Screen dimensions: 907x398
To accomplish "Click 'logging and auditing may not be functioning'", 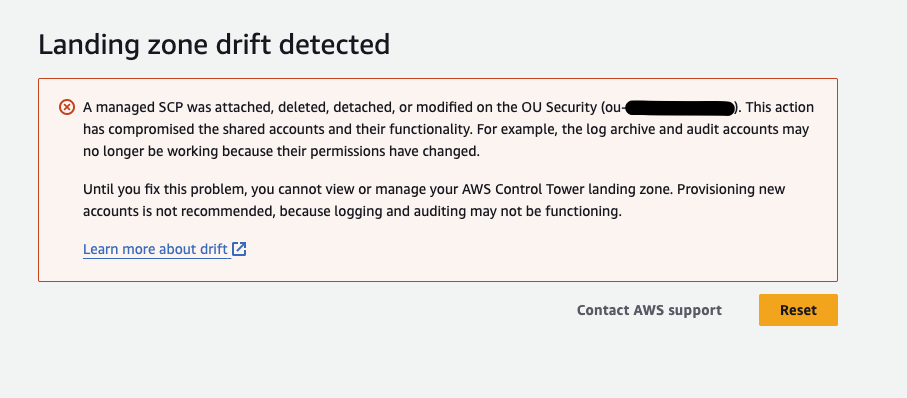I will click(x=478, y=212).
